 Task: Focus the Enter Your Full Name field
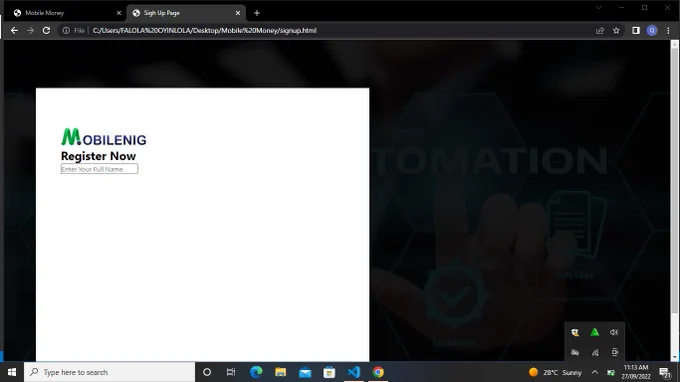pyautogui.click(x=99, y=169)
